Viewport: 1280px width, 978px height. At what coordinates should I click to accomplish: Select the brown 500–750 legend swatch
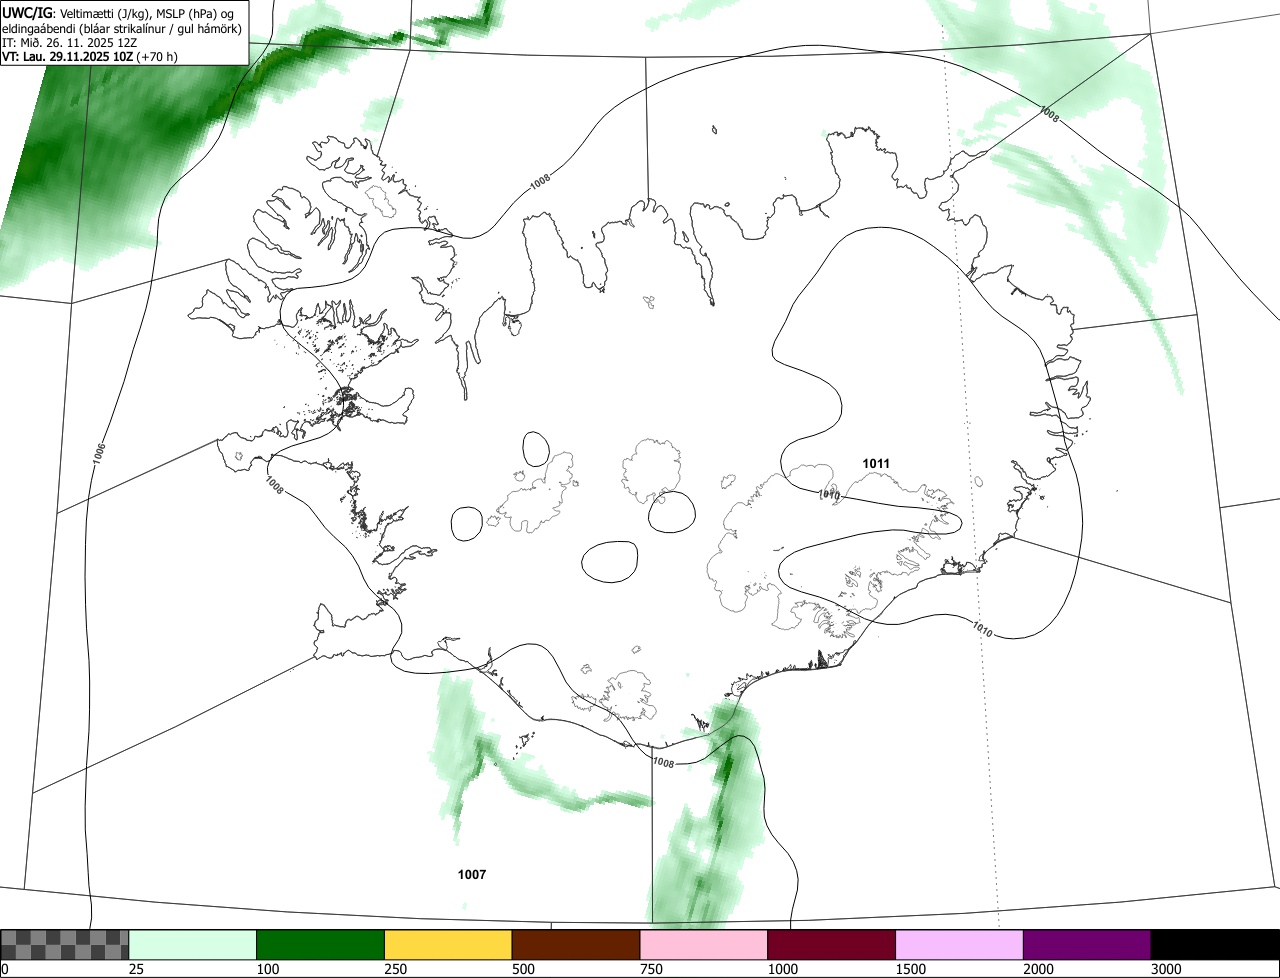576,945
